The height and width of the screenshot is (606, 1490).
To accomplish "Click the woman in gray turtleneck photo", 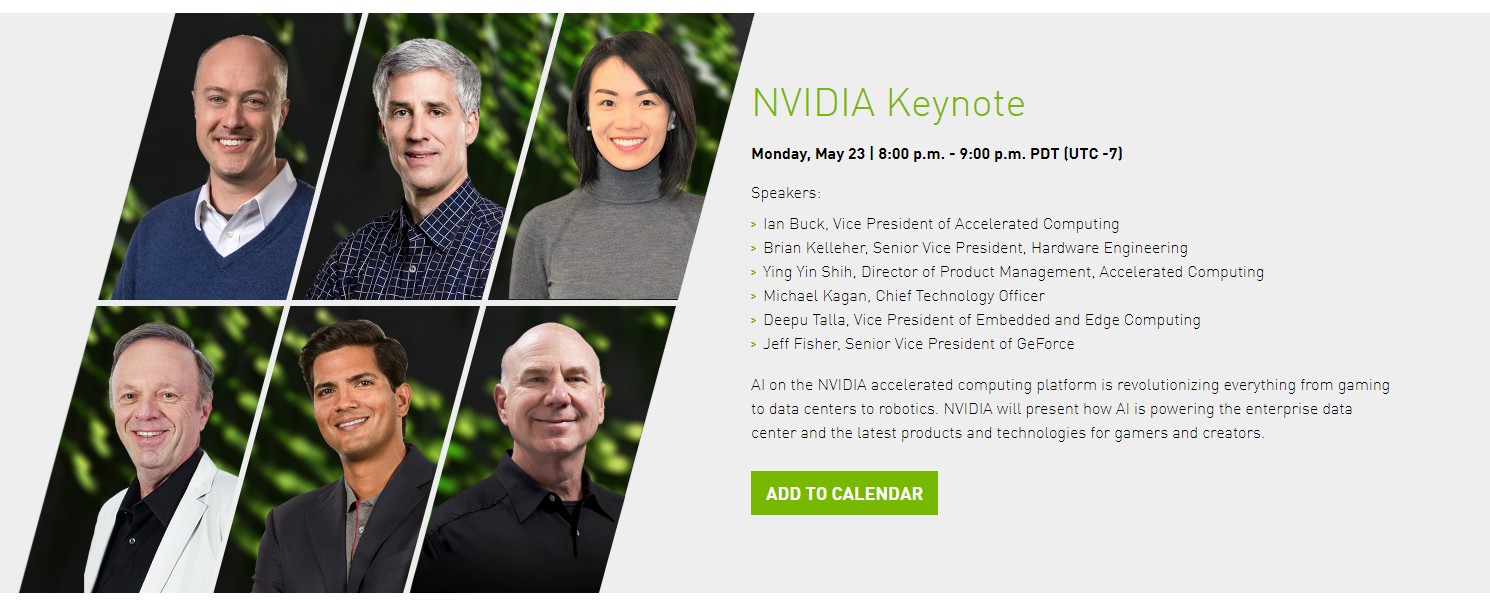I will pyautogui.click(x=622, y=157).
